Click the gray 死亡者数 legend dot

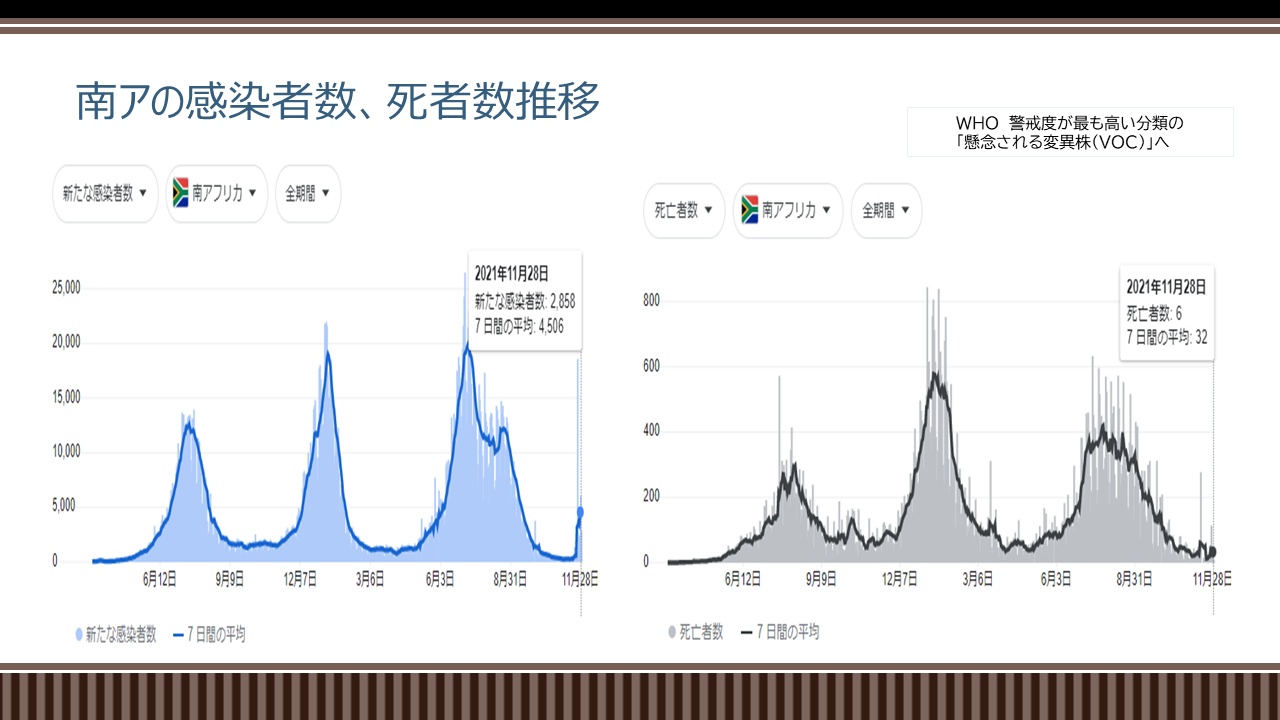pyautogui.click(x=672, y=632)
